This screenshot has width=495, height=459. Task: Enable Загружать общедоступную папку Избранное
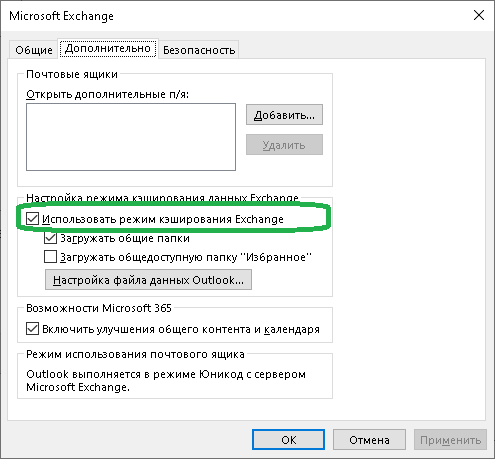(x=50, y=257)
